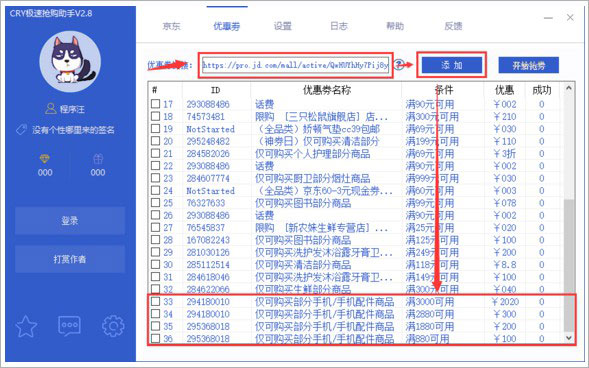
Task: Select ID 76545837 cell
Action: (x=205, y=228)
